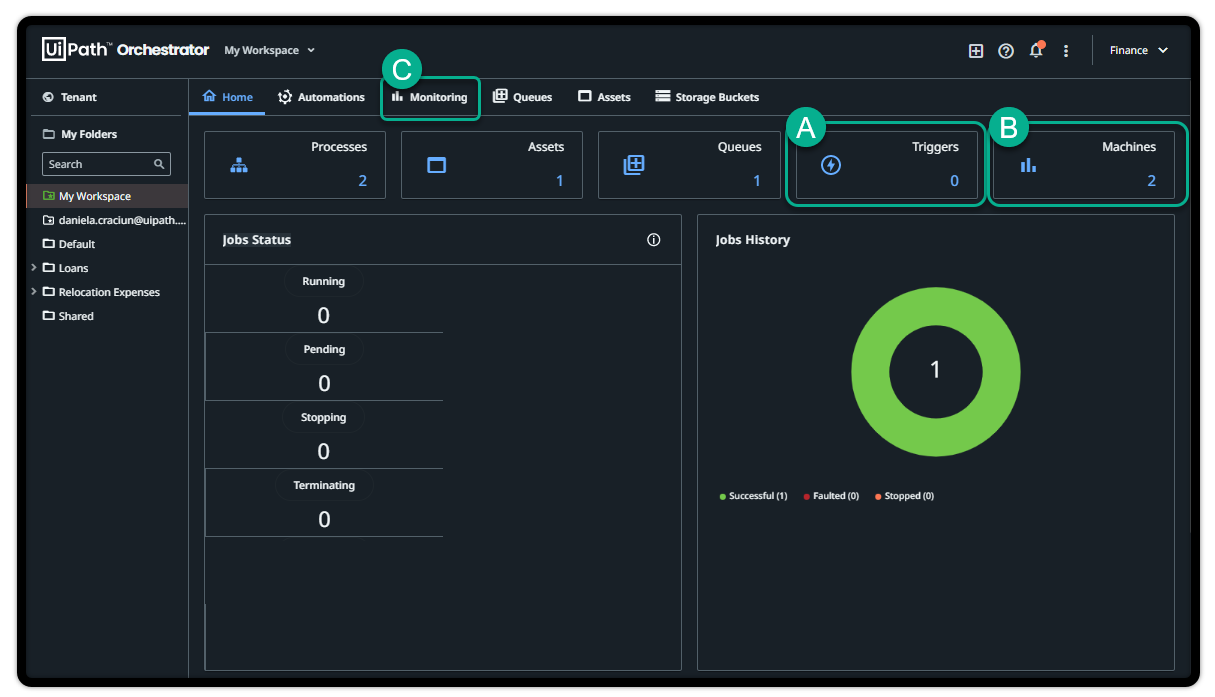This screenshot has height=697, width=1215.
Task: Click the Assets count 1
Action: (x=560, y=181)
